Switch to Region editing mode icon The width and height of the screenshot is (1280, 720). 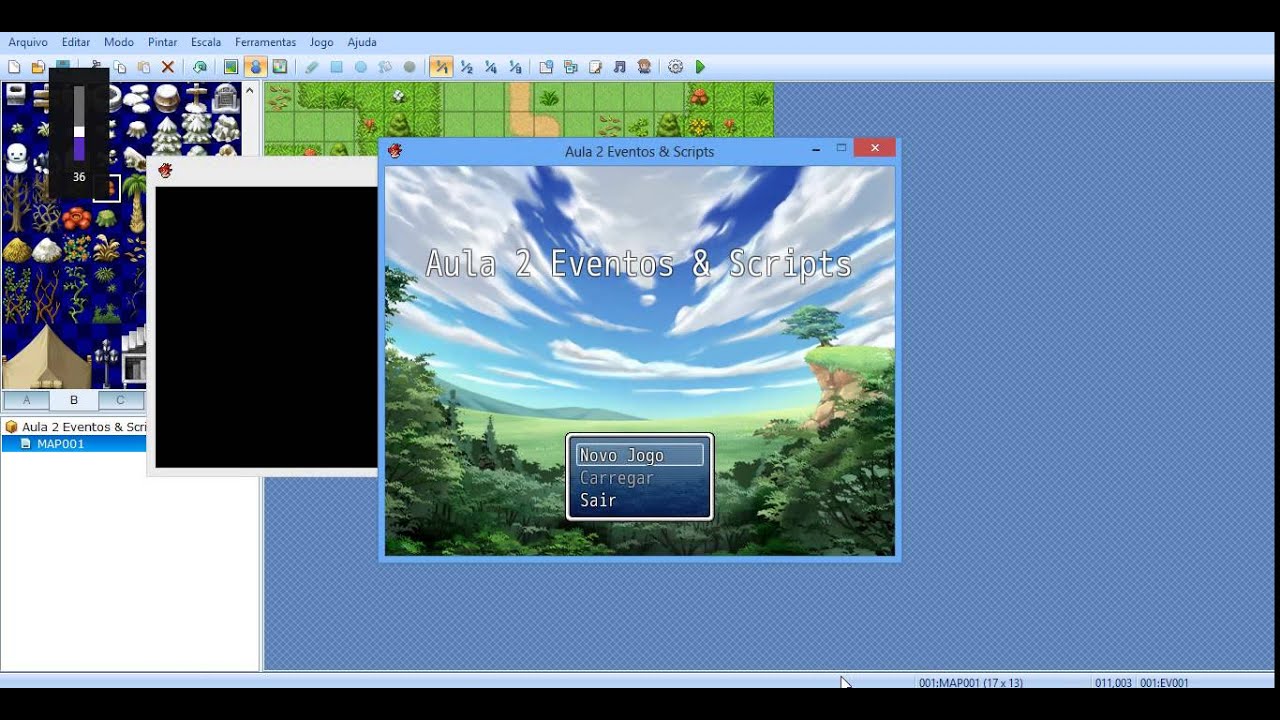pyautogui.click(x=280, y=67)
